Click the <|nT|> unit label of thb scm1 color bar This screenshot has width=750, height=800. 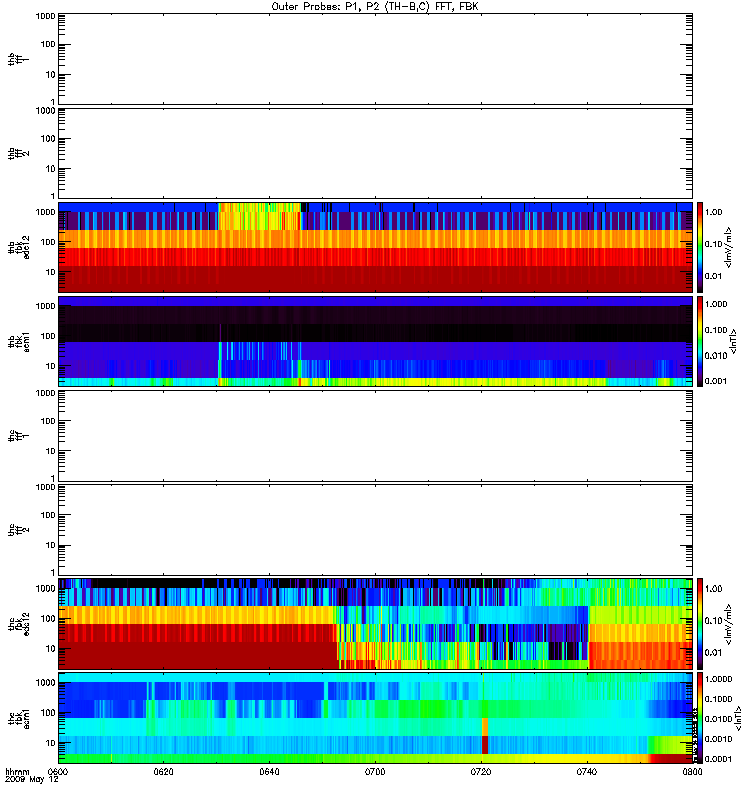click(x=734, y=341)
